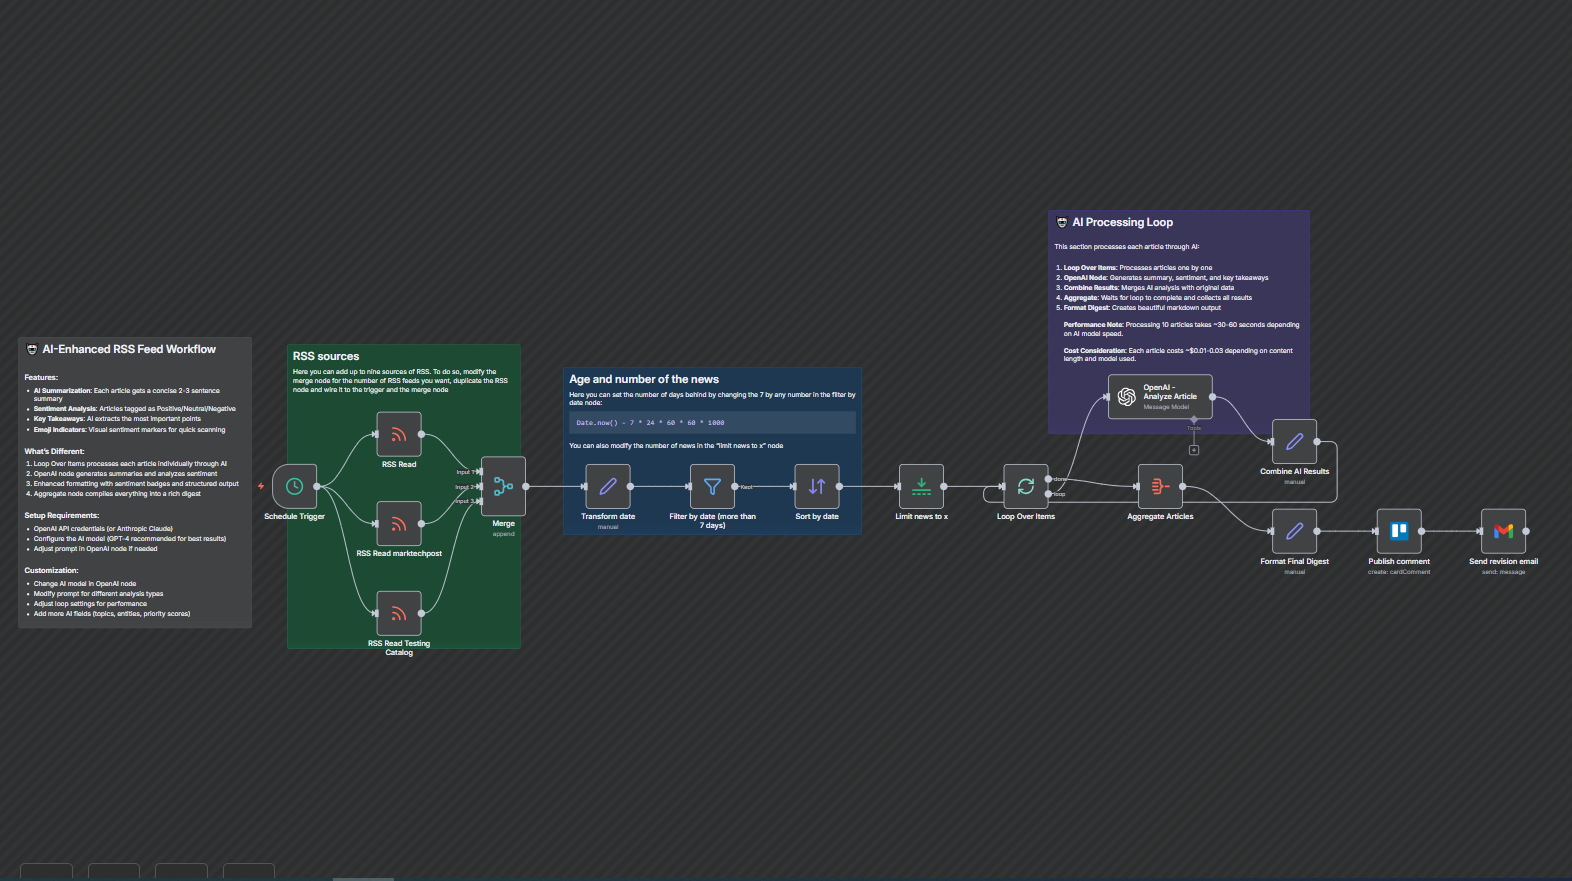Click the RSS sources sticky note heading
Screen dimensions: 1572x881
click(326, 357)
